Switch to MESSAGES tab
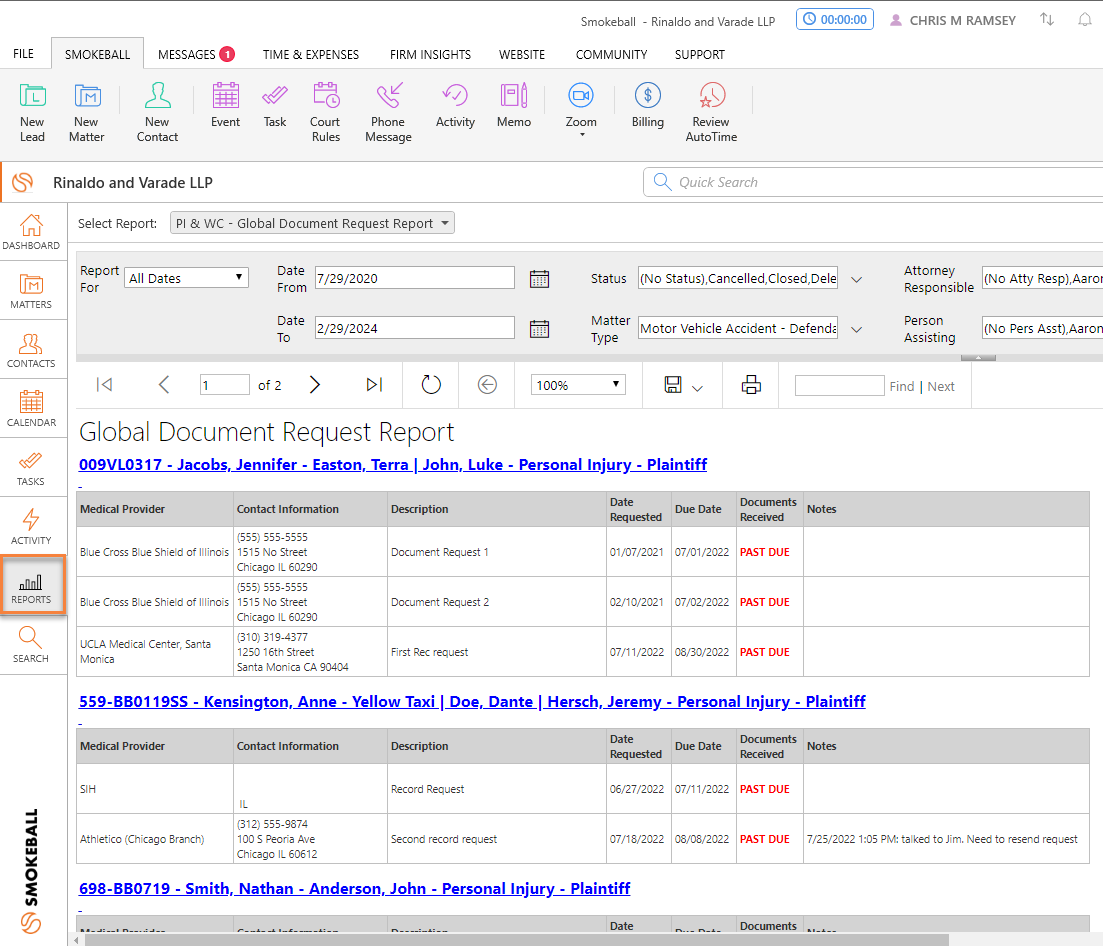The width and height of the screenshot is (1103, 946). point(196,54)
